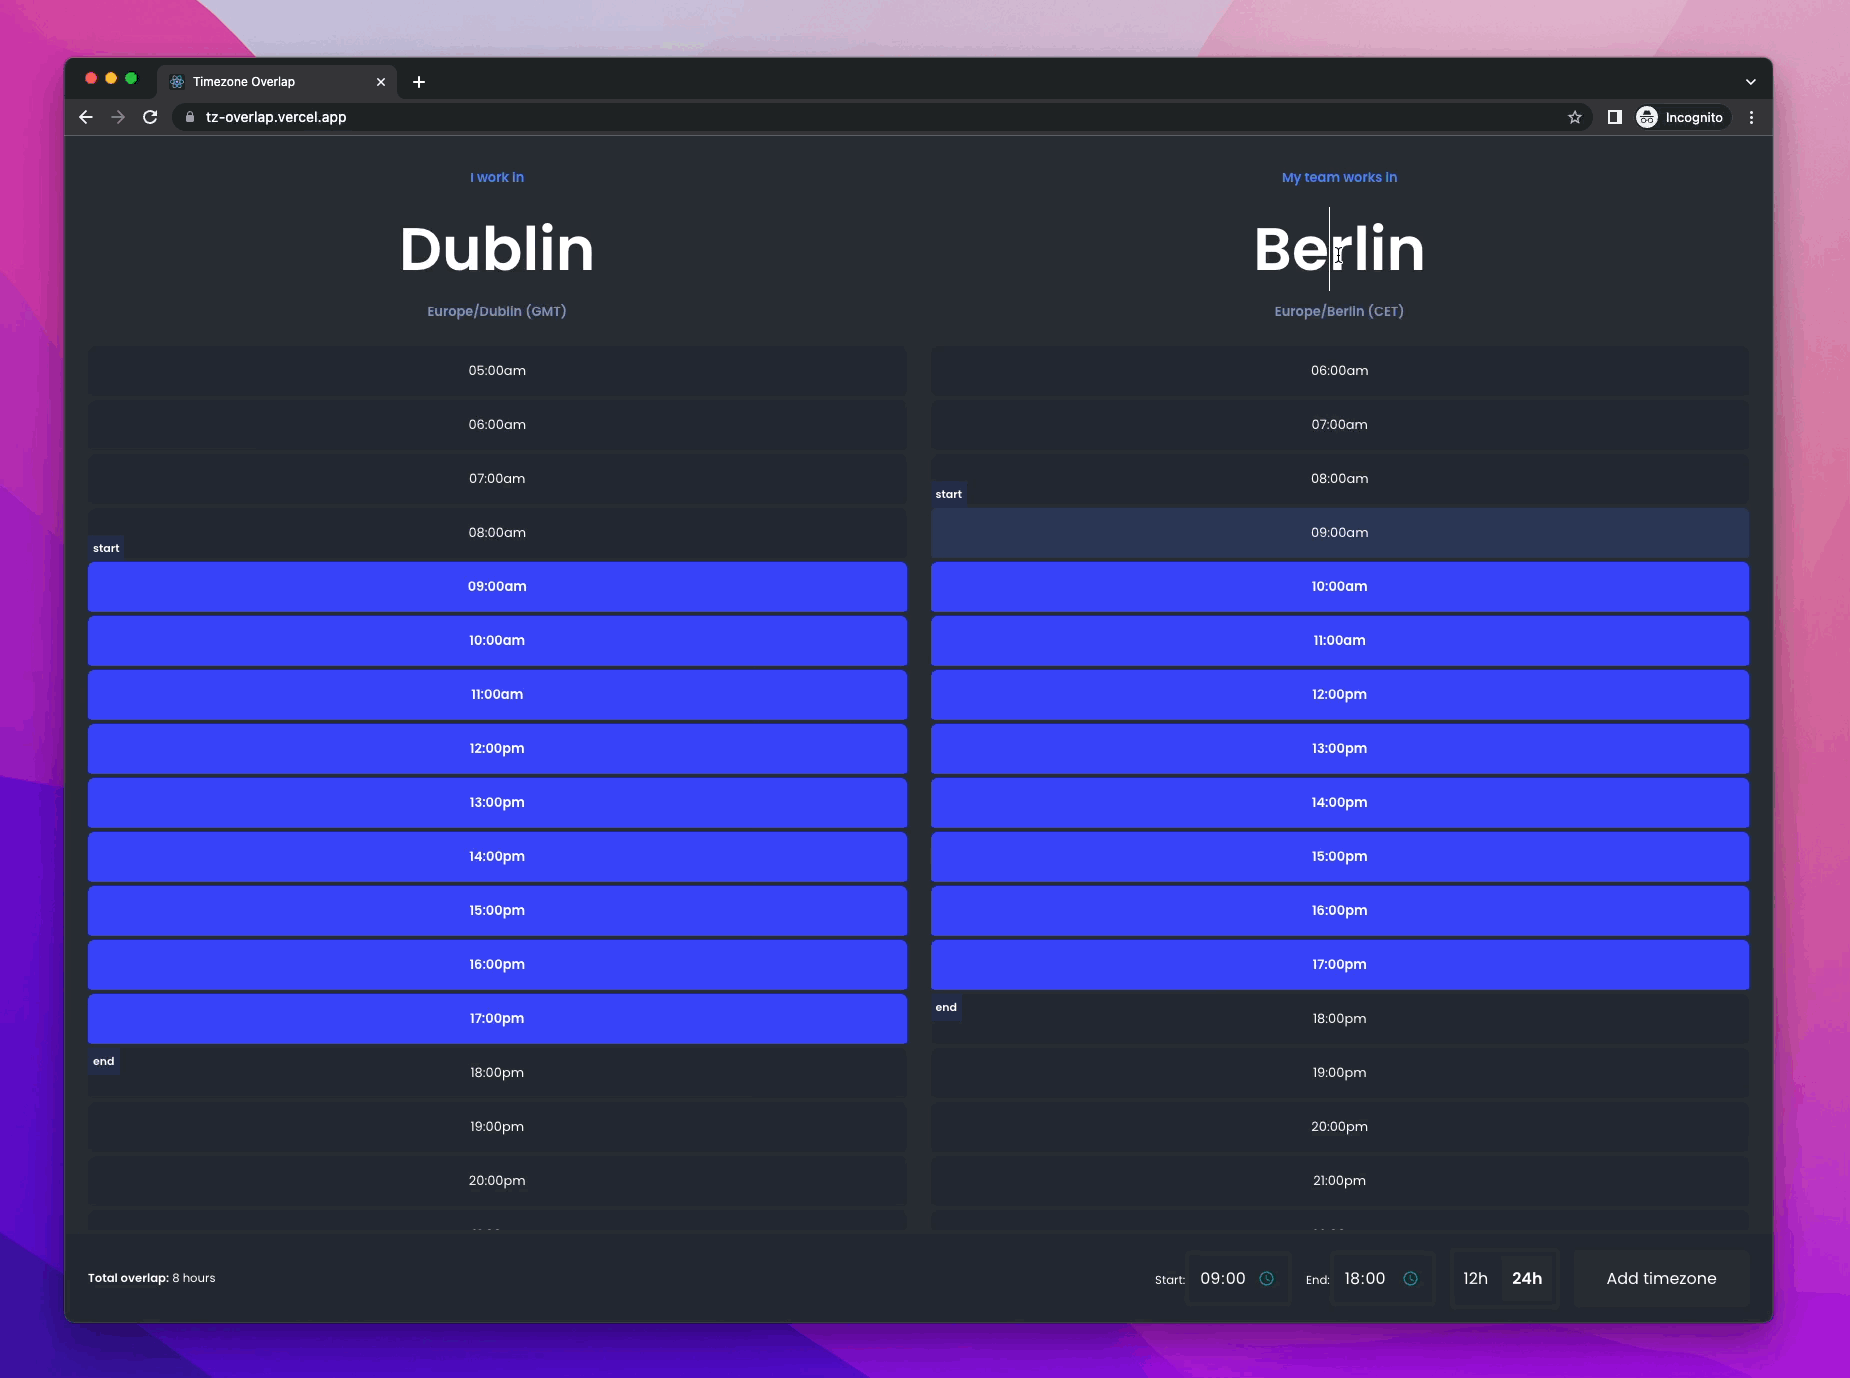Select Dublin's 12:00pm time slot

[x=497, y=749]
